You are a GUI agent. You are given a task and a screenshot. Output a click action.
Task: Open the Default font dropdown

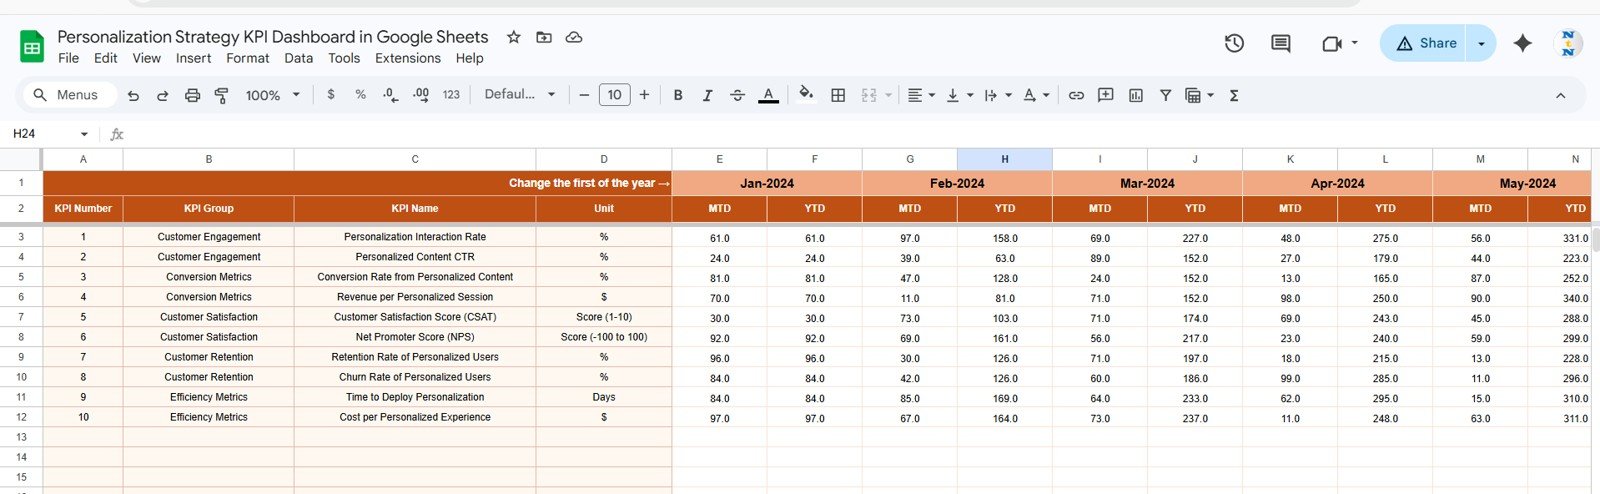click(520, 94)
